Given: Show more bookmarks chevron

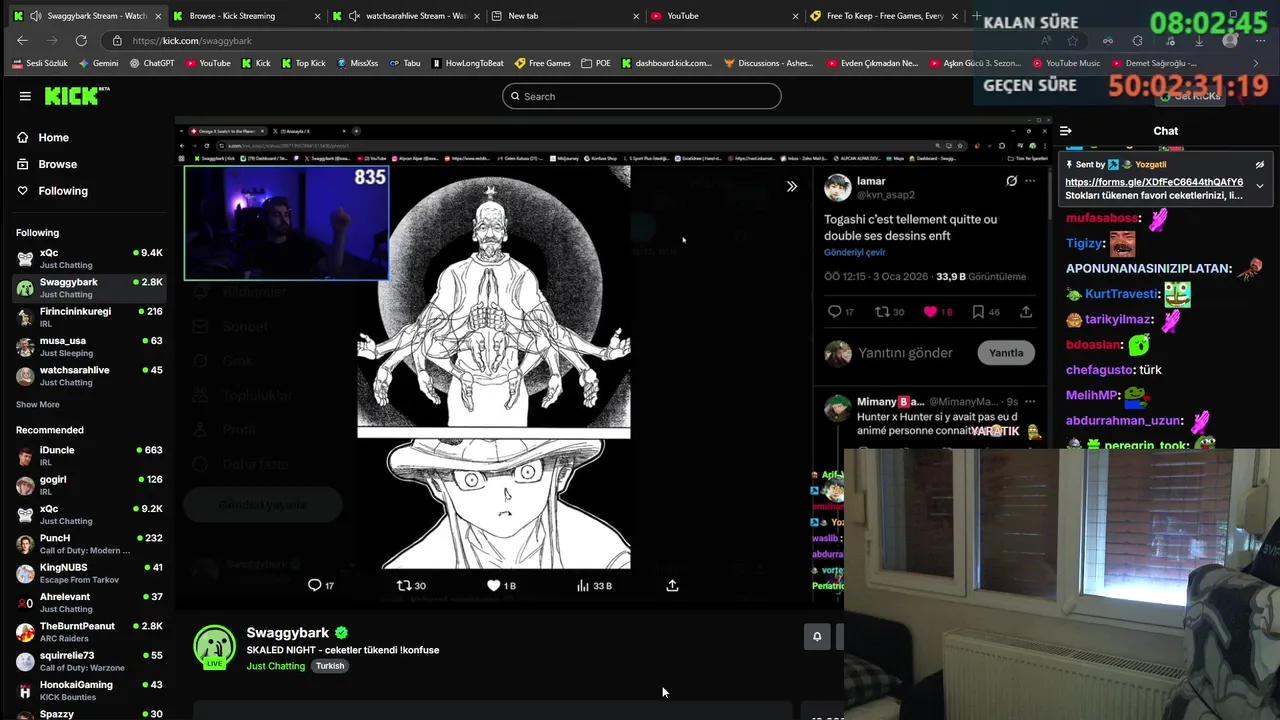Looking at the screenshot, I should 1256,63.
